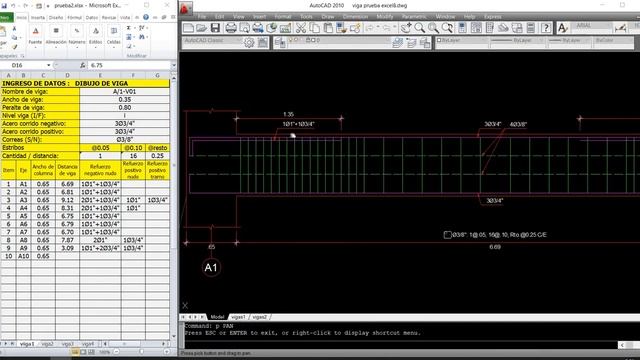Click the Open file icon in AutoCAD
The width and height of the screenshot is (640, 360).
tap(202, 28)
